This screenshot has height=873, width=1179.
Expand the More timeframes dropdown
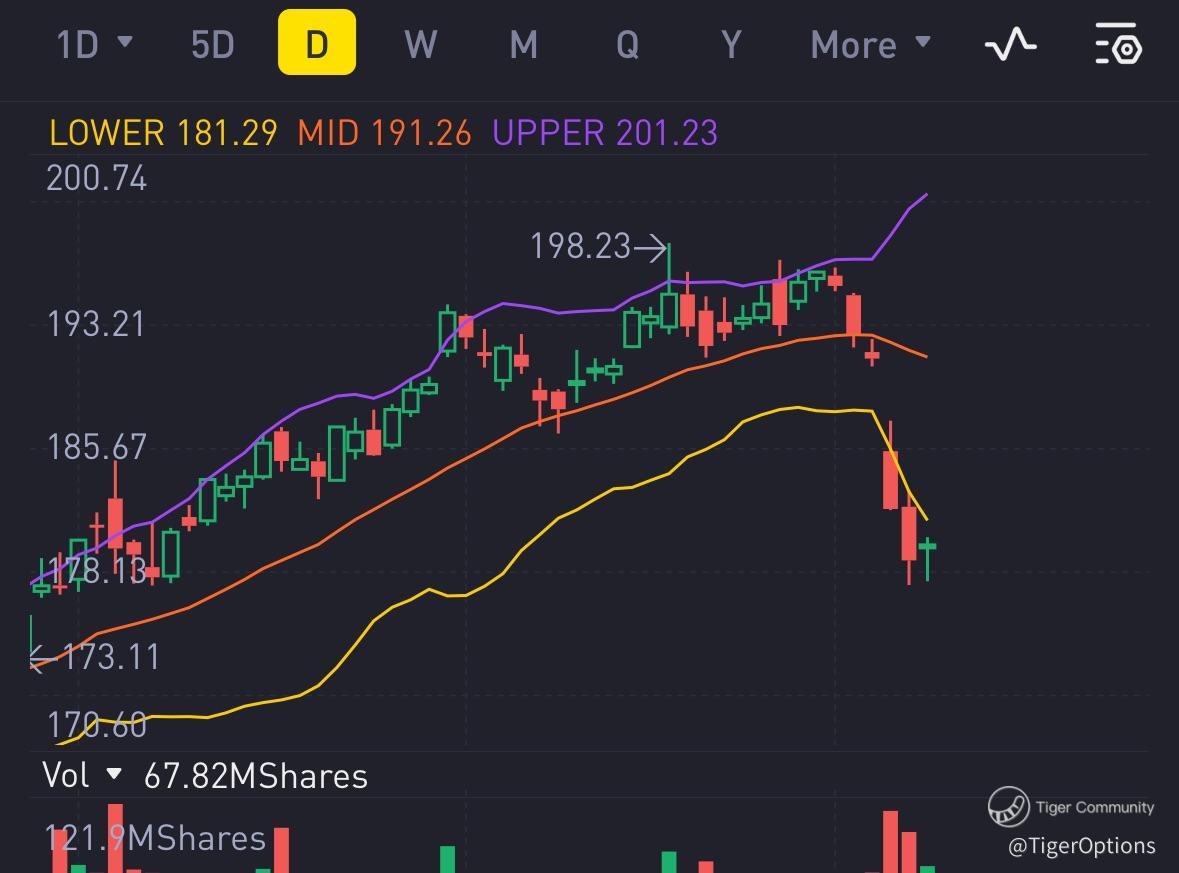coord(871,44)
